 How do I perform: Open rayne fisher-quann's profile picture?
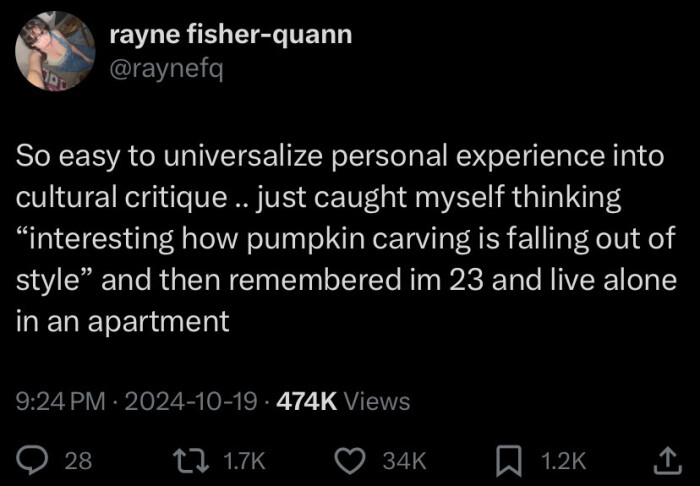tap(54, 51)
